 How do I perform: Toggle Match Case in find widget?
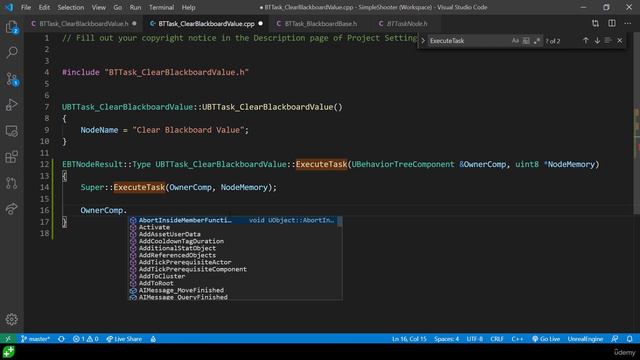515,41
